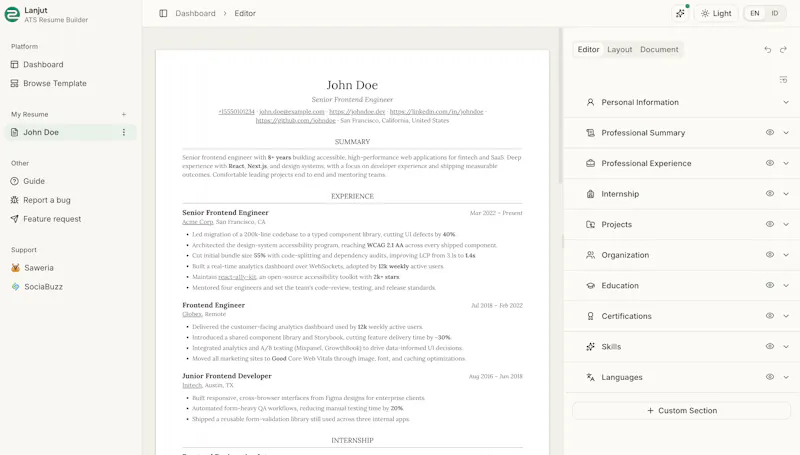800x455 pixels.
Task: Toggle Internship section visibility
Action: pyautogui.click(x=769, y=194)
